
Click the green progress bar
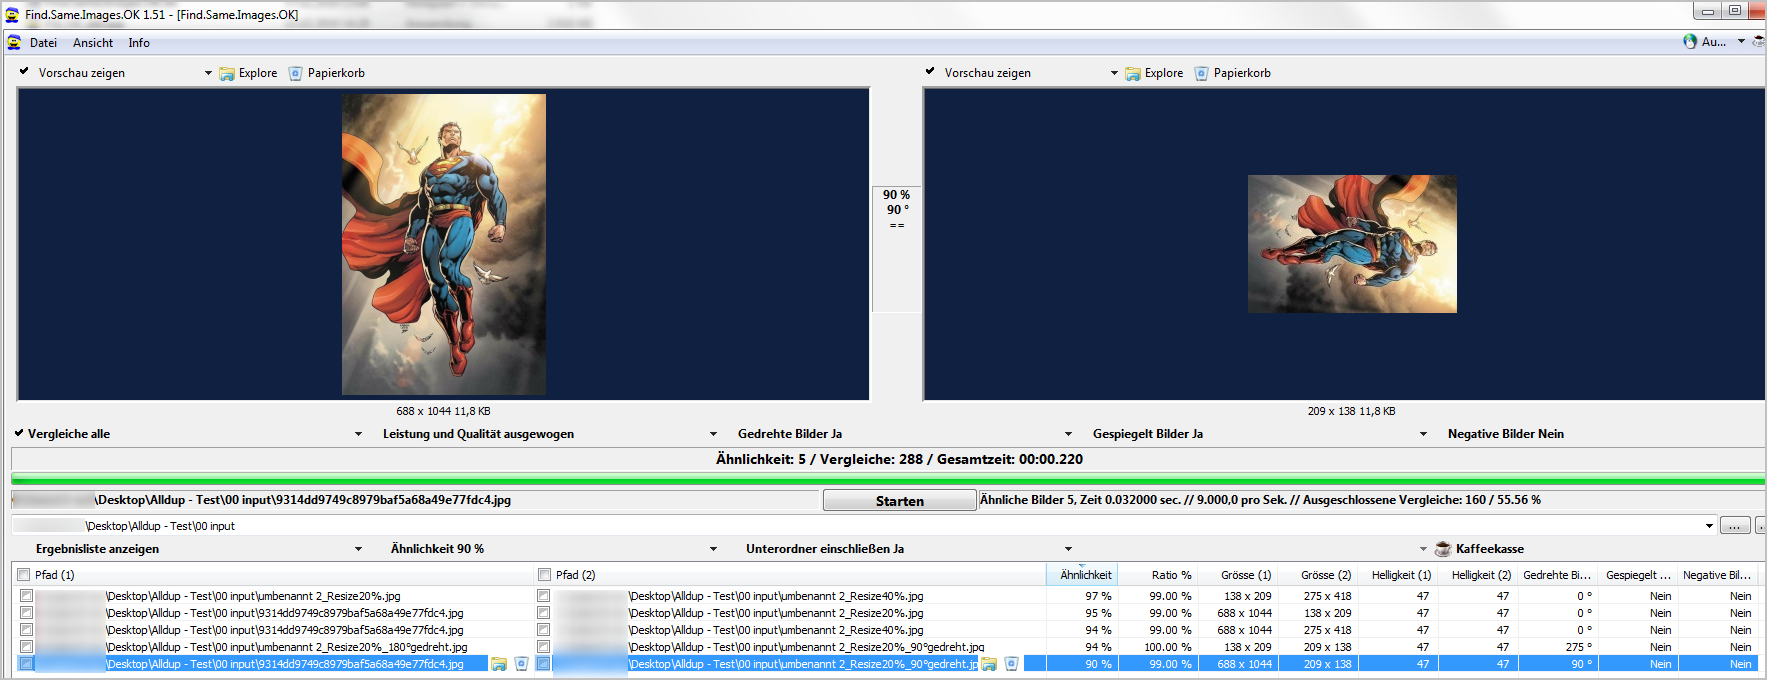pos(887,481)
